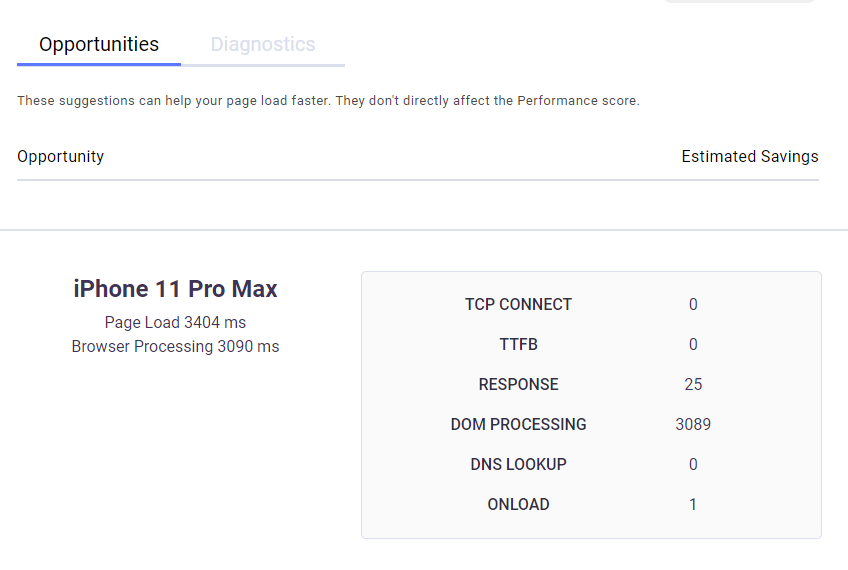Click the Page Load 3404 ms text

click(x=175, y=322)
